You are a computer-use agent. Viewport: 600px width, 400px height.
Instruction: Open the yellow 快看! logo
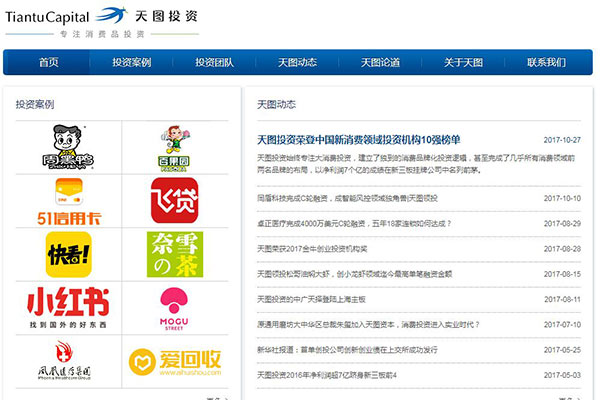tap(68, 254)
